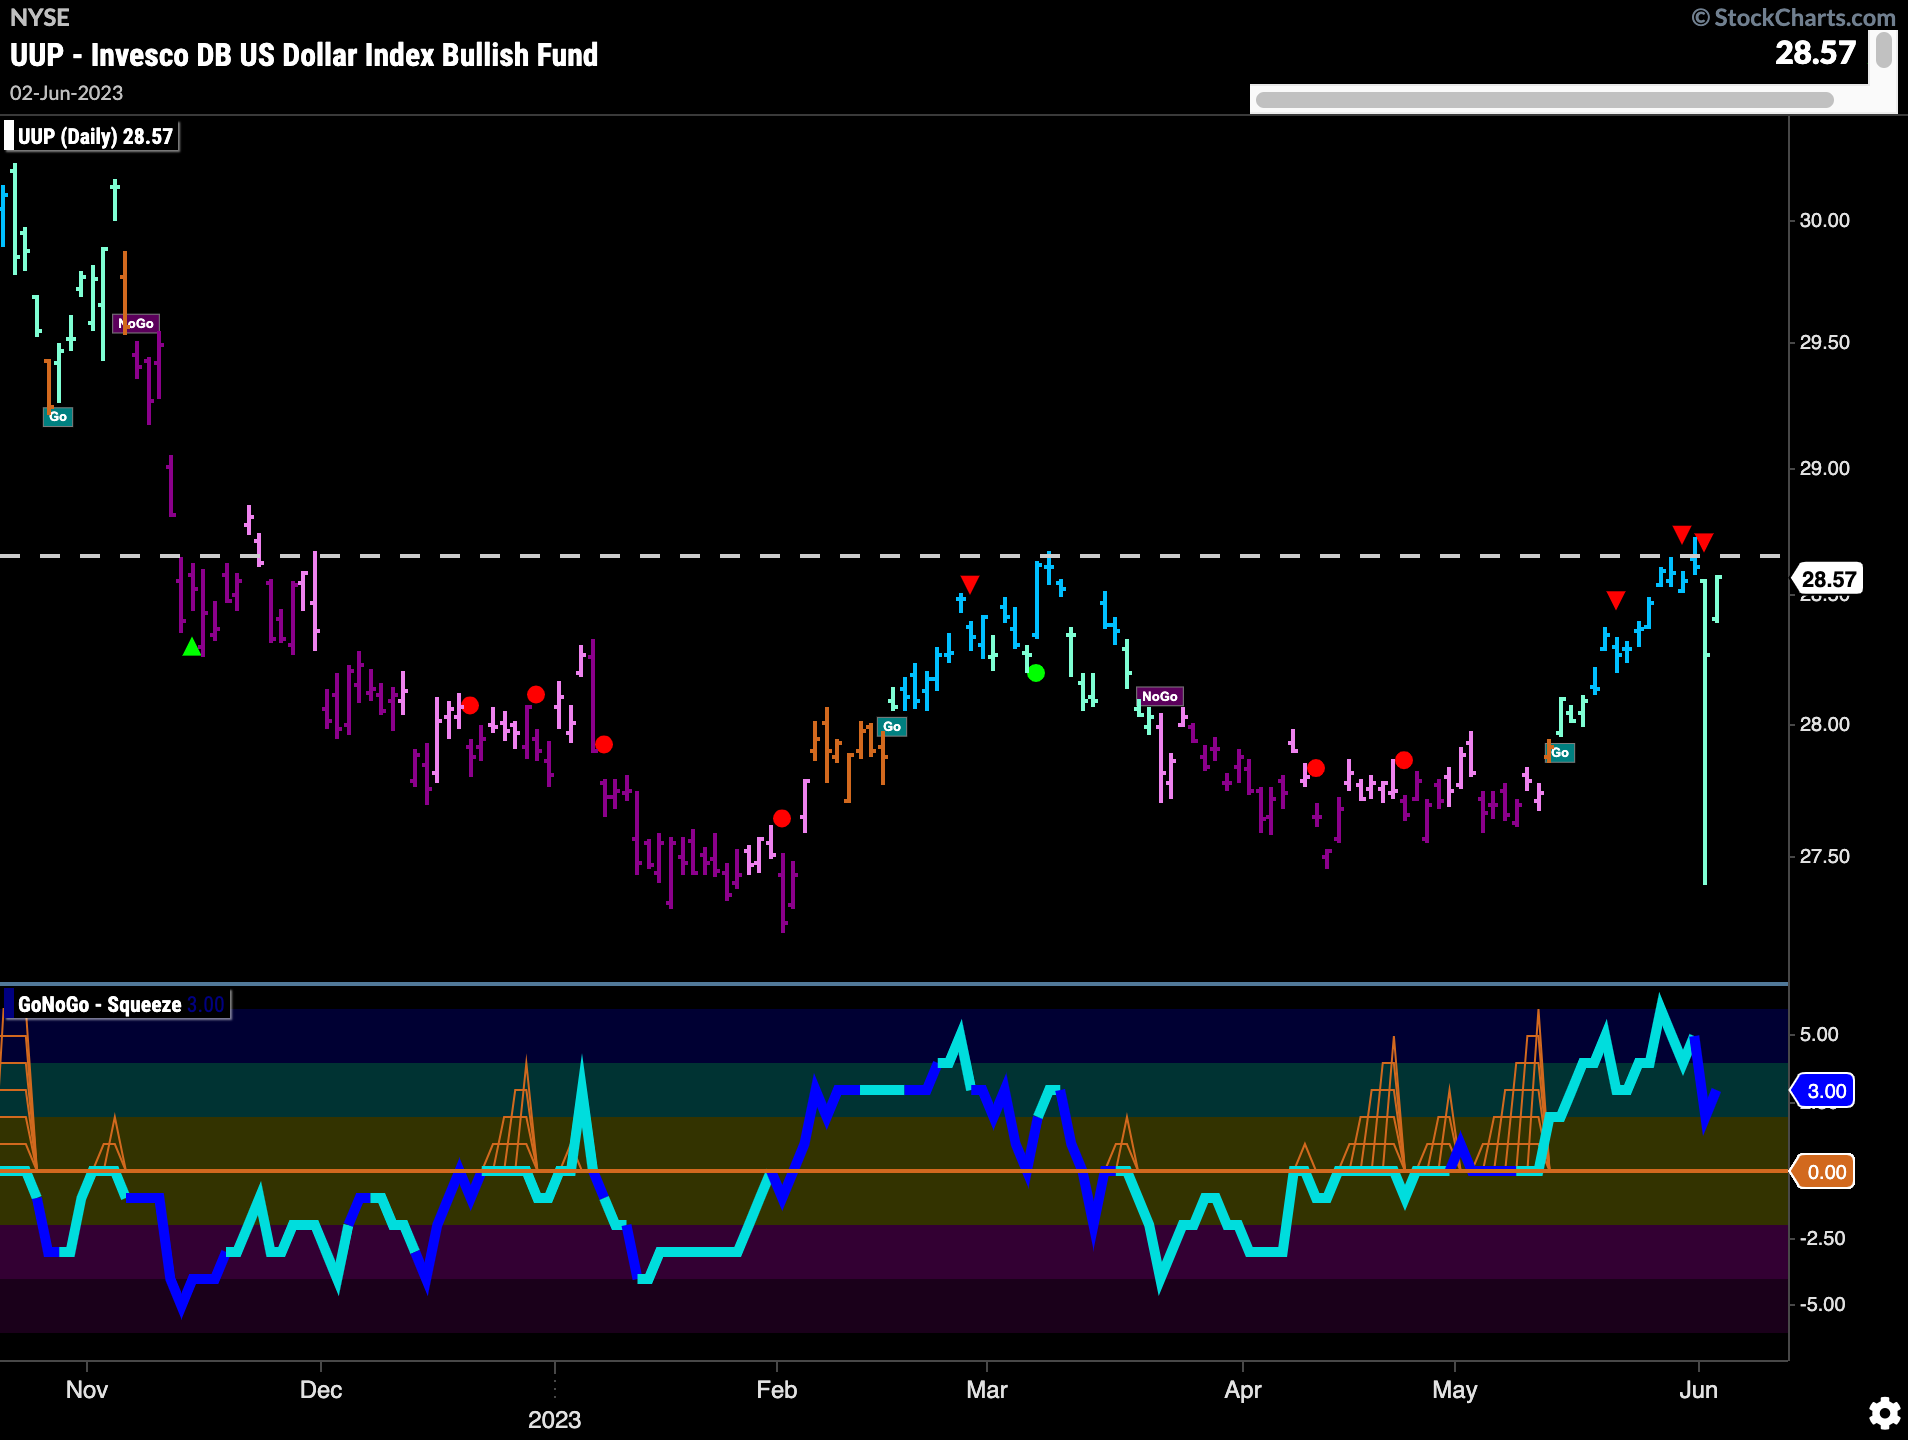The height and width of the screenshot is (1440, 1908).
Task: Click the vertical scrollbar thumb at top right
Action: [1884, 50]
